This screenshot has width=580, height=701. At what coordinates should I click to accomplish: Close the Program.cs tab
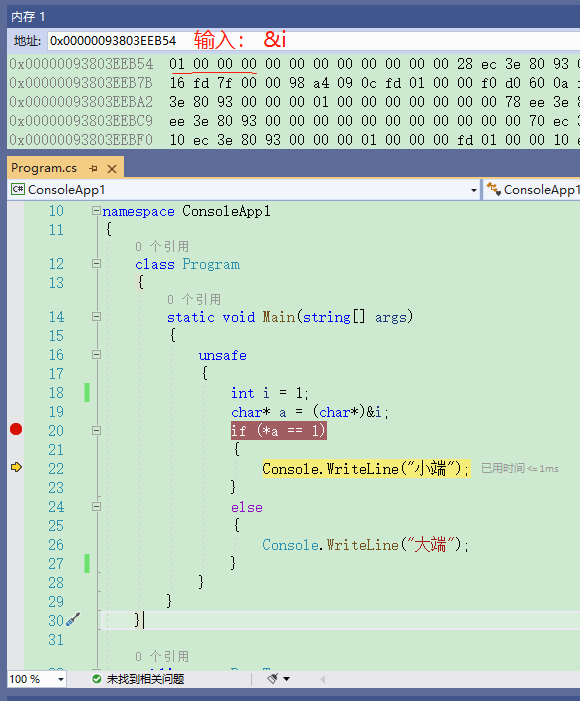[x=112, y=169]
